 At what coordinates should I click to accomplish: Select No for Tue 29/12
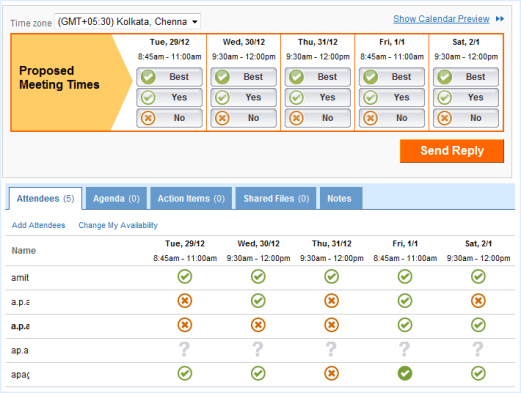[x=169, y=118]
